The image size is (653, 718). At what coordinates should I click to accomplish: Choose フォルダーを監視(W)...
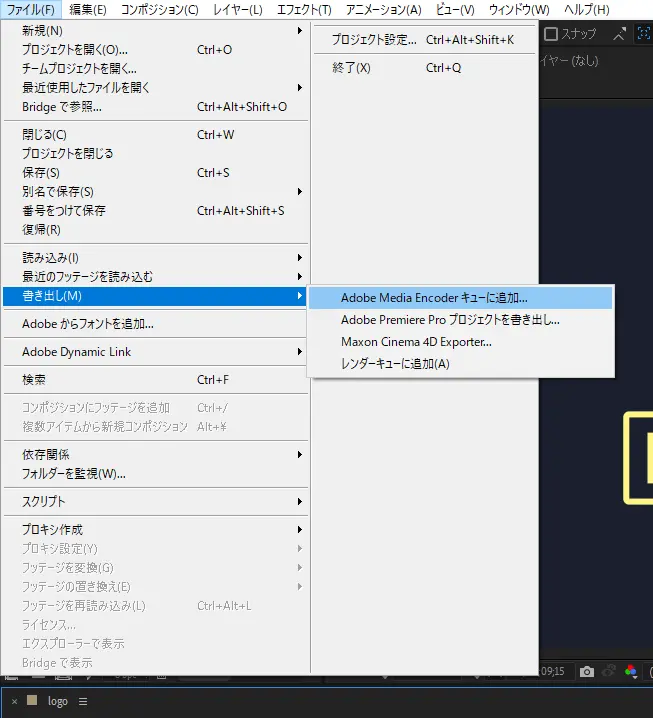(x=156, y=473)
